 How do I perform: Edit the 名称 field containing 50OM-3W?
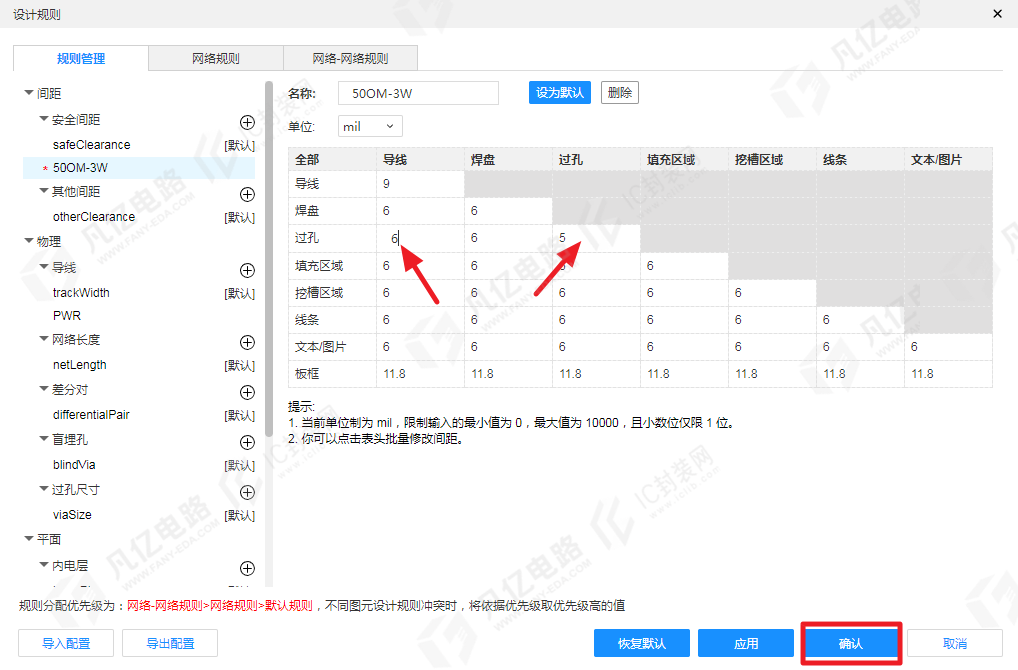pos(418,93)
